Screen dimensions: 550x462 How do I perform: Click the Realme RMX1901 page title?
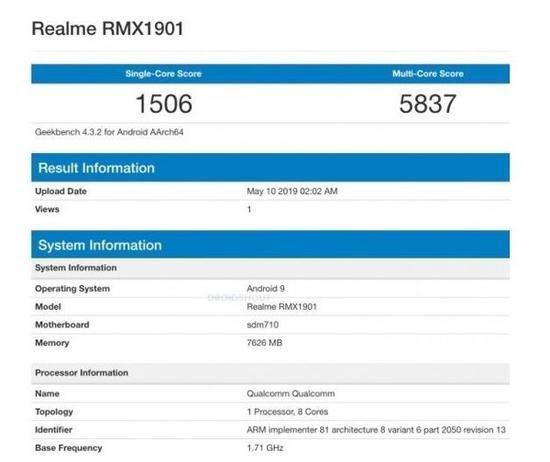point(107,28)
